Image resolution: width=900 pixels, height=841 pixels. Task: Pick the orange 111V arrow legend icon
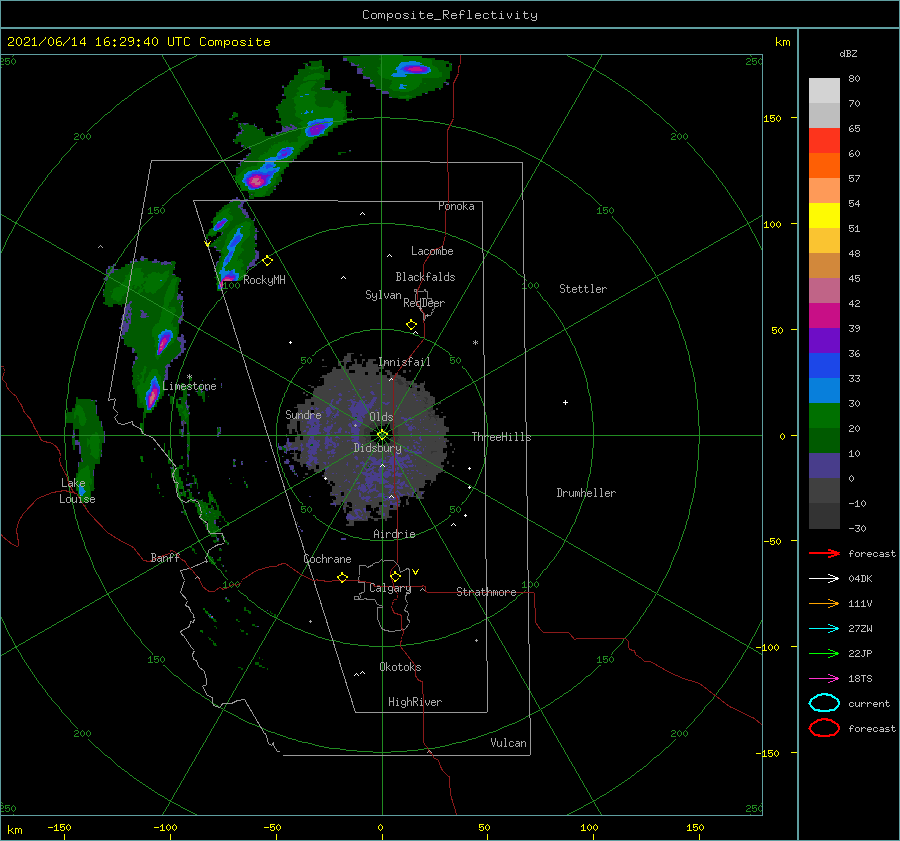824,603
